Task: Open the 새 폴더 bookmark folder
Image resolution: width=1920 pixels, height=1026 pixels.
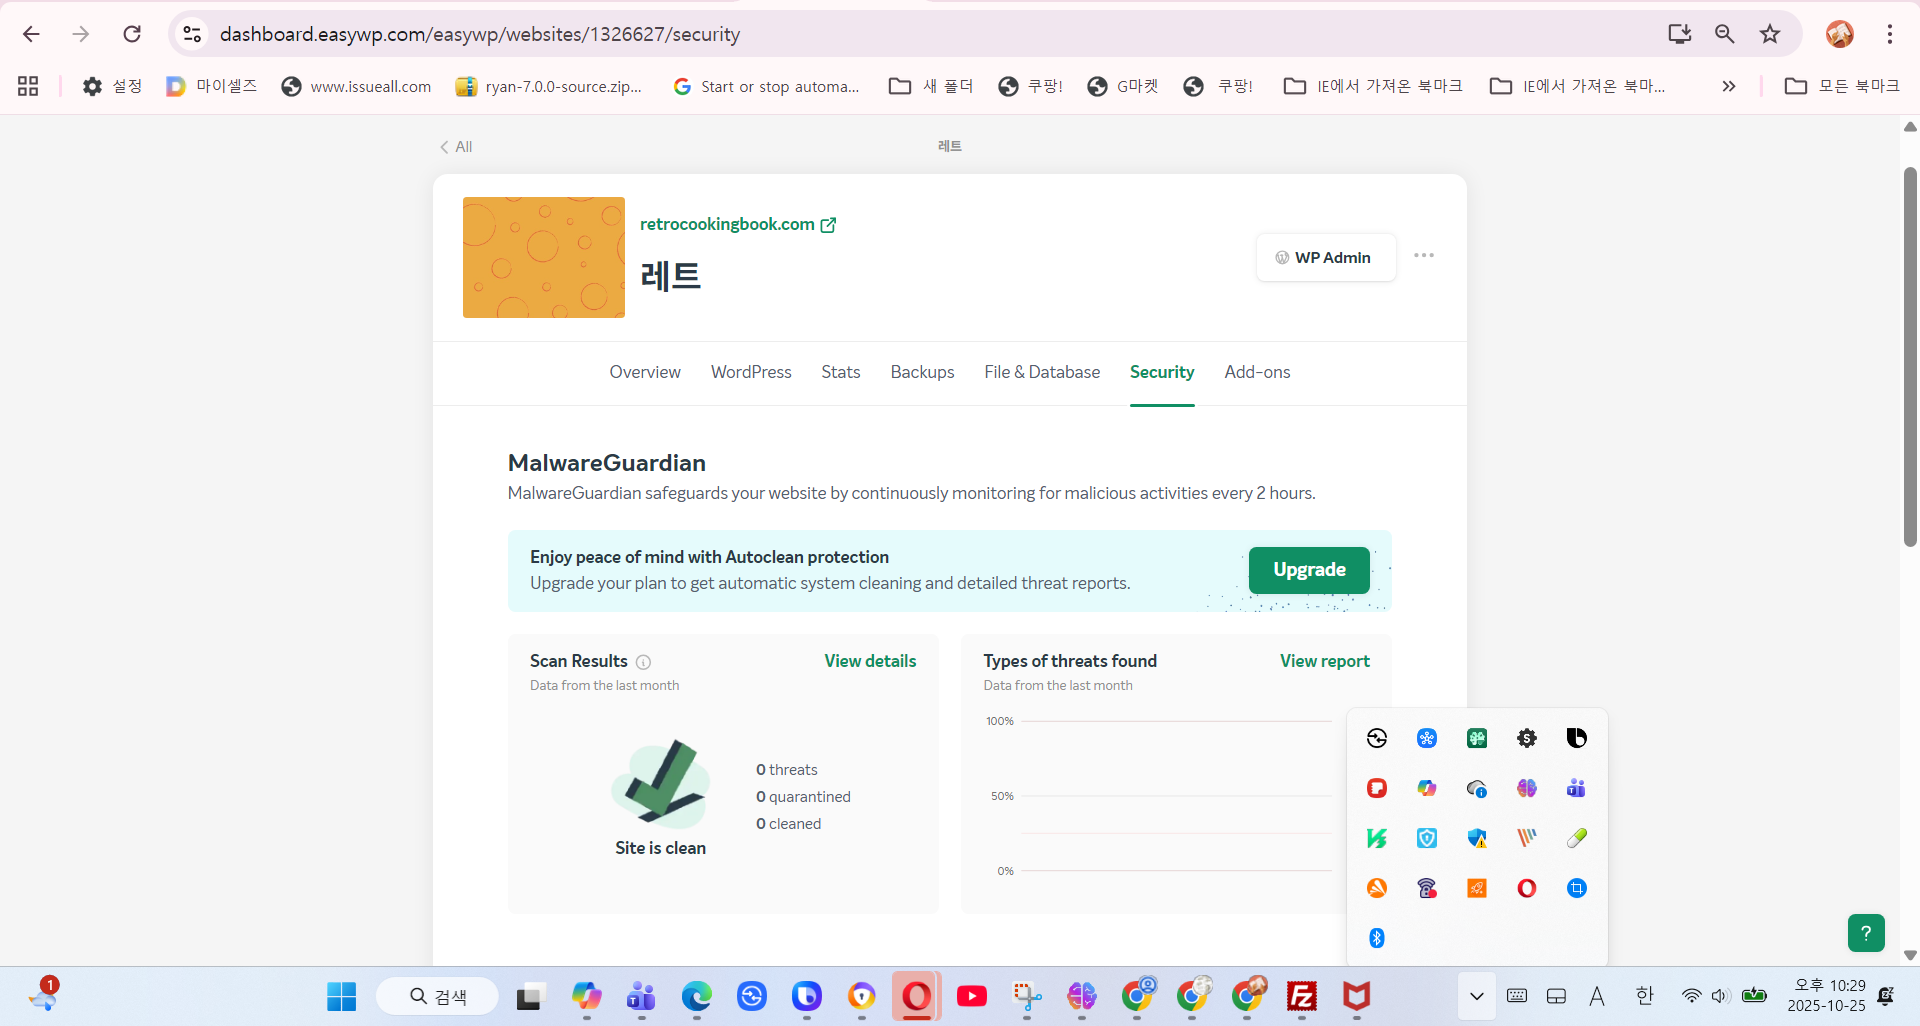Action: [x=931, y=86]
